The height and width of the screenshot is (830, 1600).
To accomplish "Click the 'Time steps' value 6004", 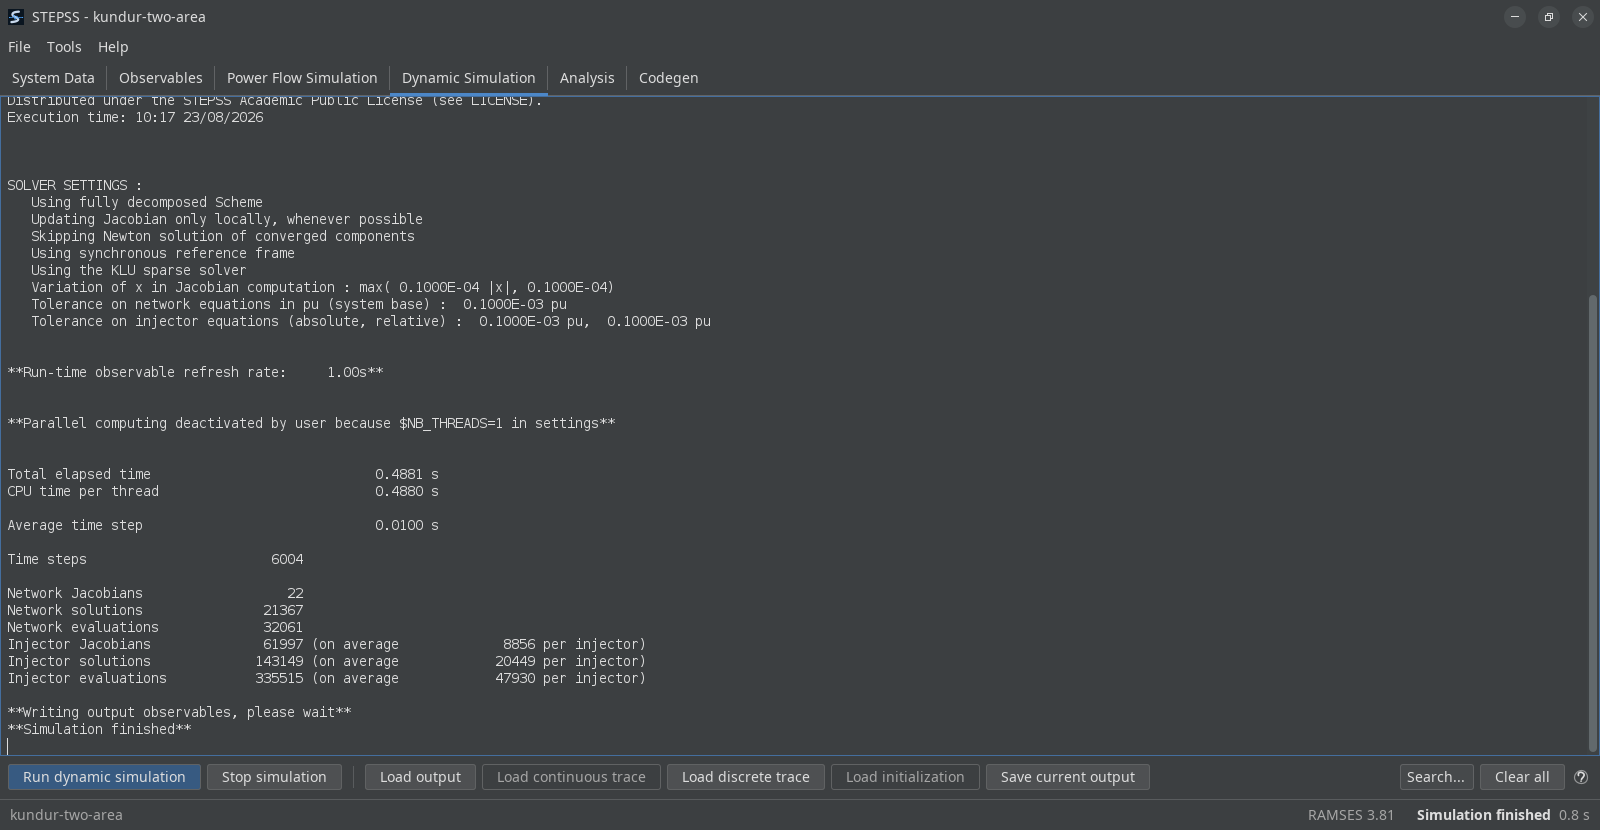I will coord(287,559).
